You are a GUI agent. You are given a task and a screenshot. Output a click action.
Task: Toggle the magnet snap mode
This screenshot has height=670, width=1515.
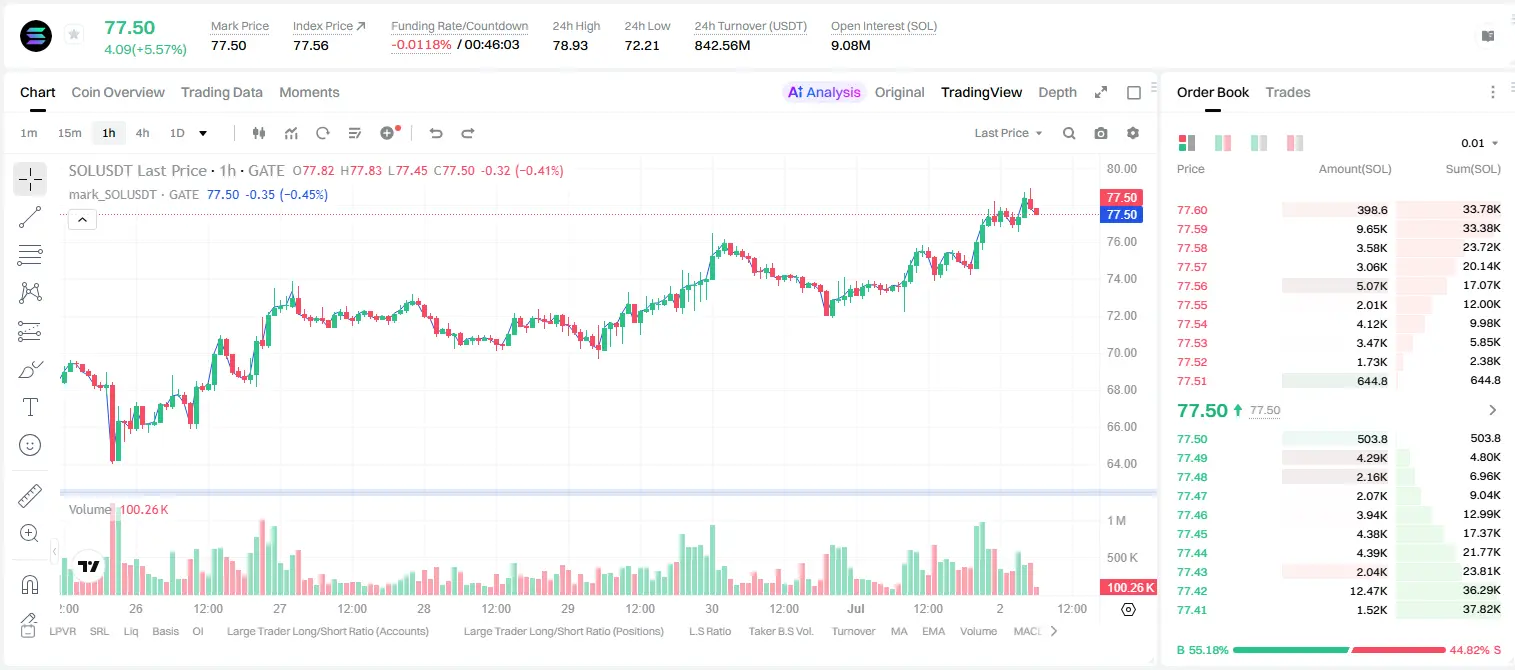pos(30,583)
